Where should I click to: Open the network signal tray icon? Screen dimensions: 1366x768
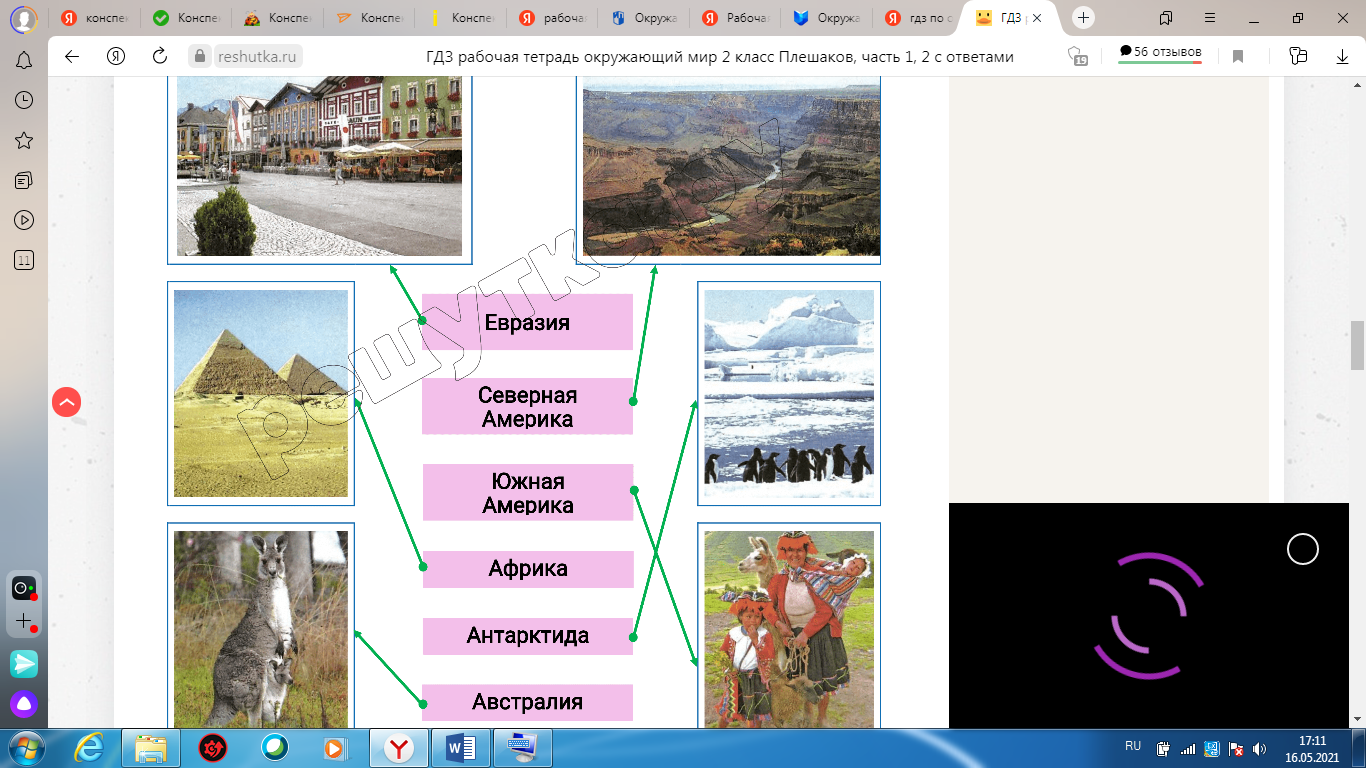[x=1188, y=748]
